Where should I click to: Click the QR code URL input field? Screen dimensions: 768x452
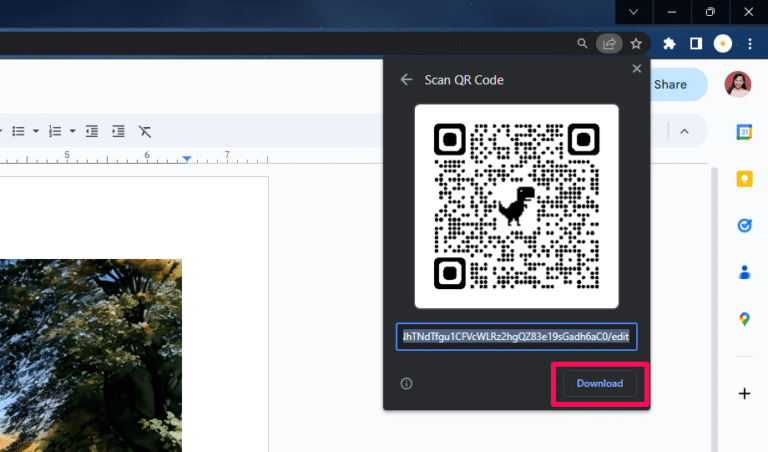click(516, 336)
